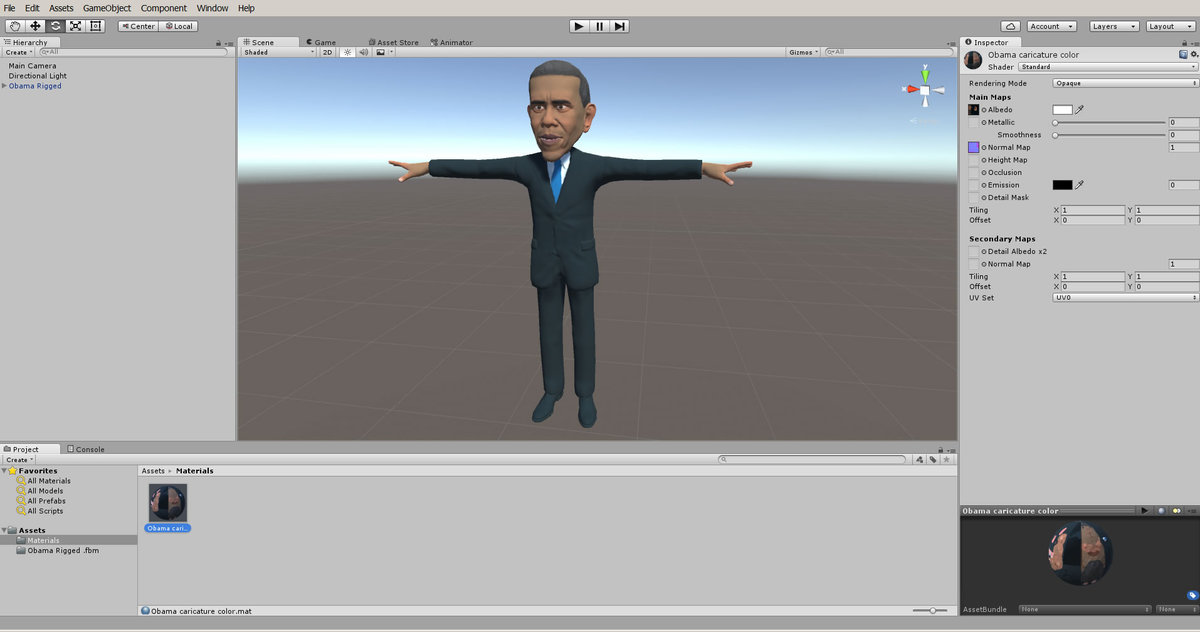This screenshot has height=632, width=1200.
Task: Click Create button in Project
Action: [x=18, y=460]
